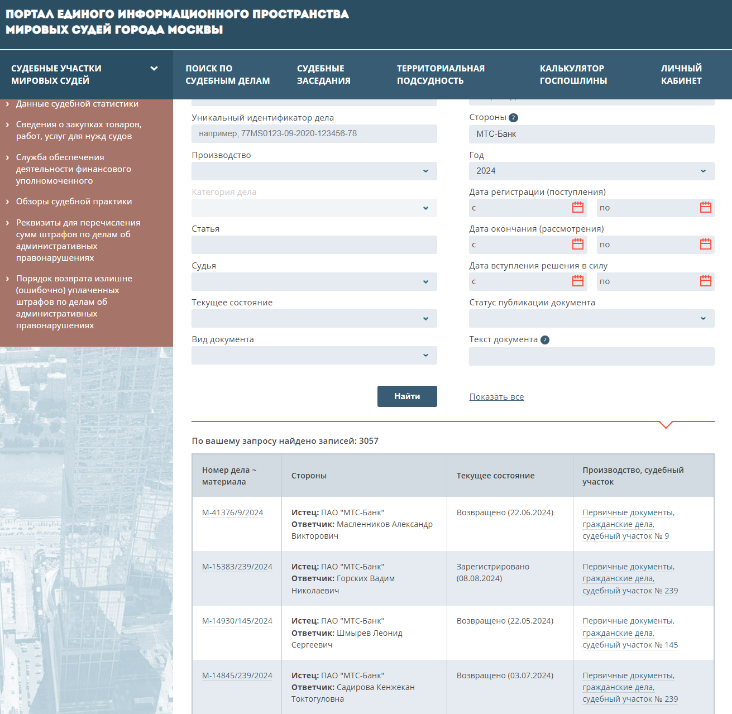Open the Статус публикации документа dropdown
Image resolution: width=732 pixels, height=714 pixels.
coord(591,319)
